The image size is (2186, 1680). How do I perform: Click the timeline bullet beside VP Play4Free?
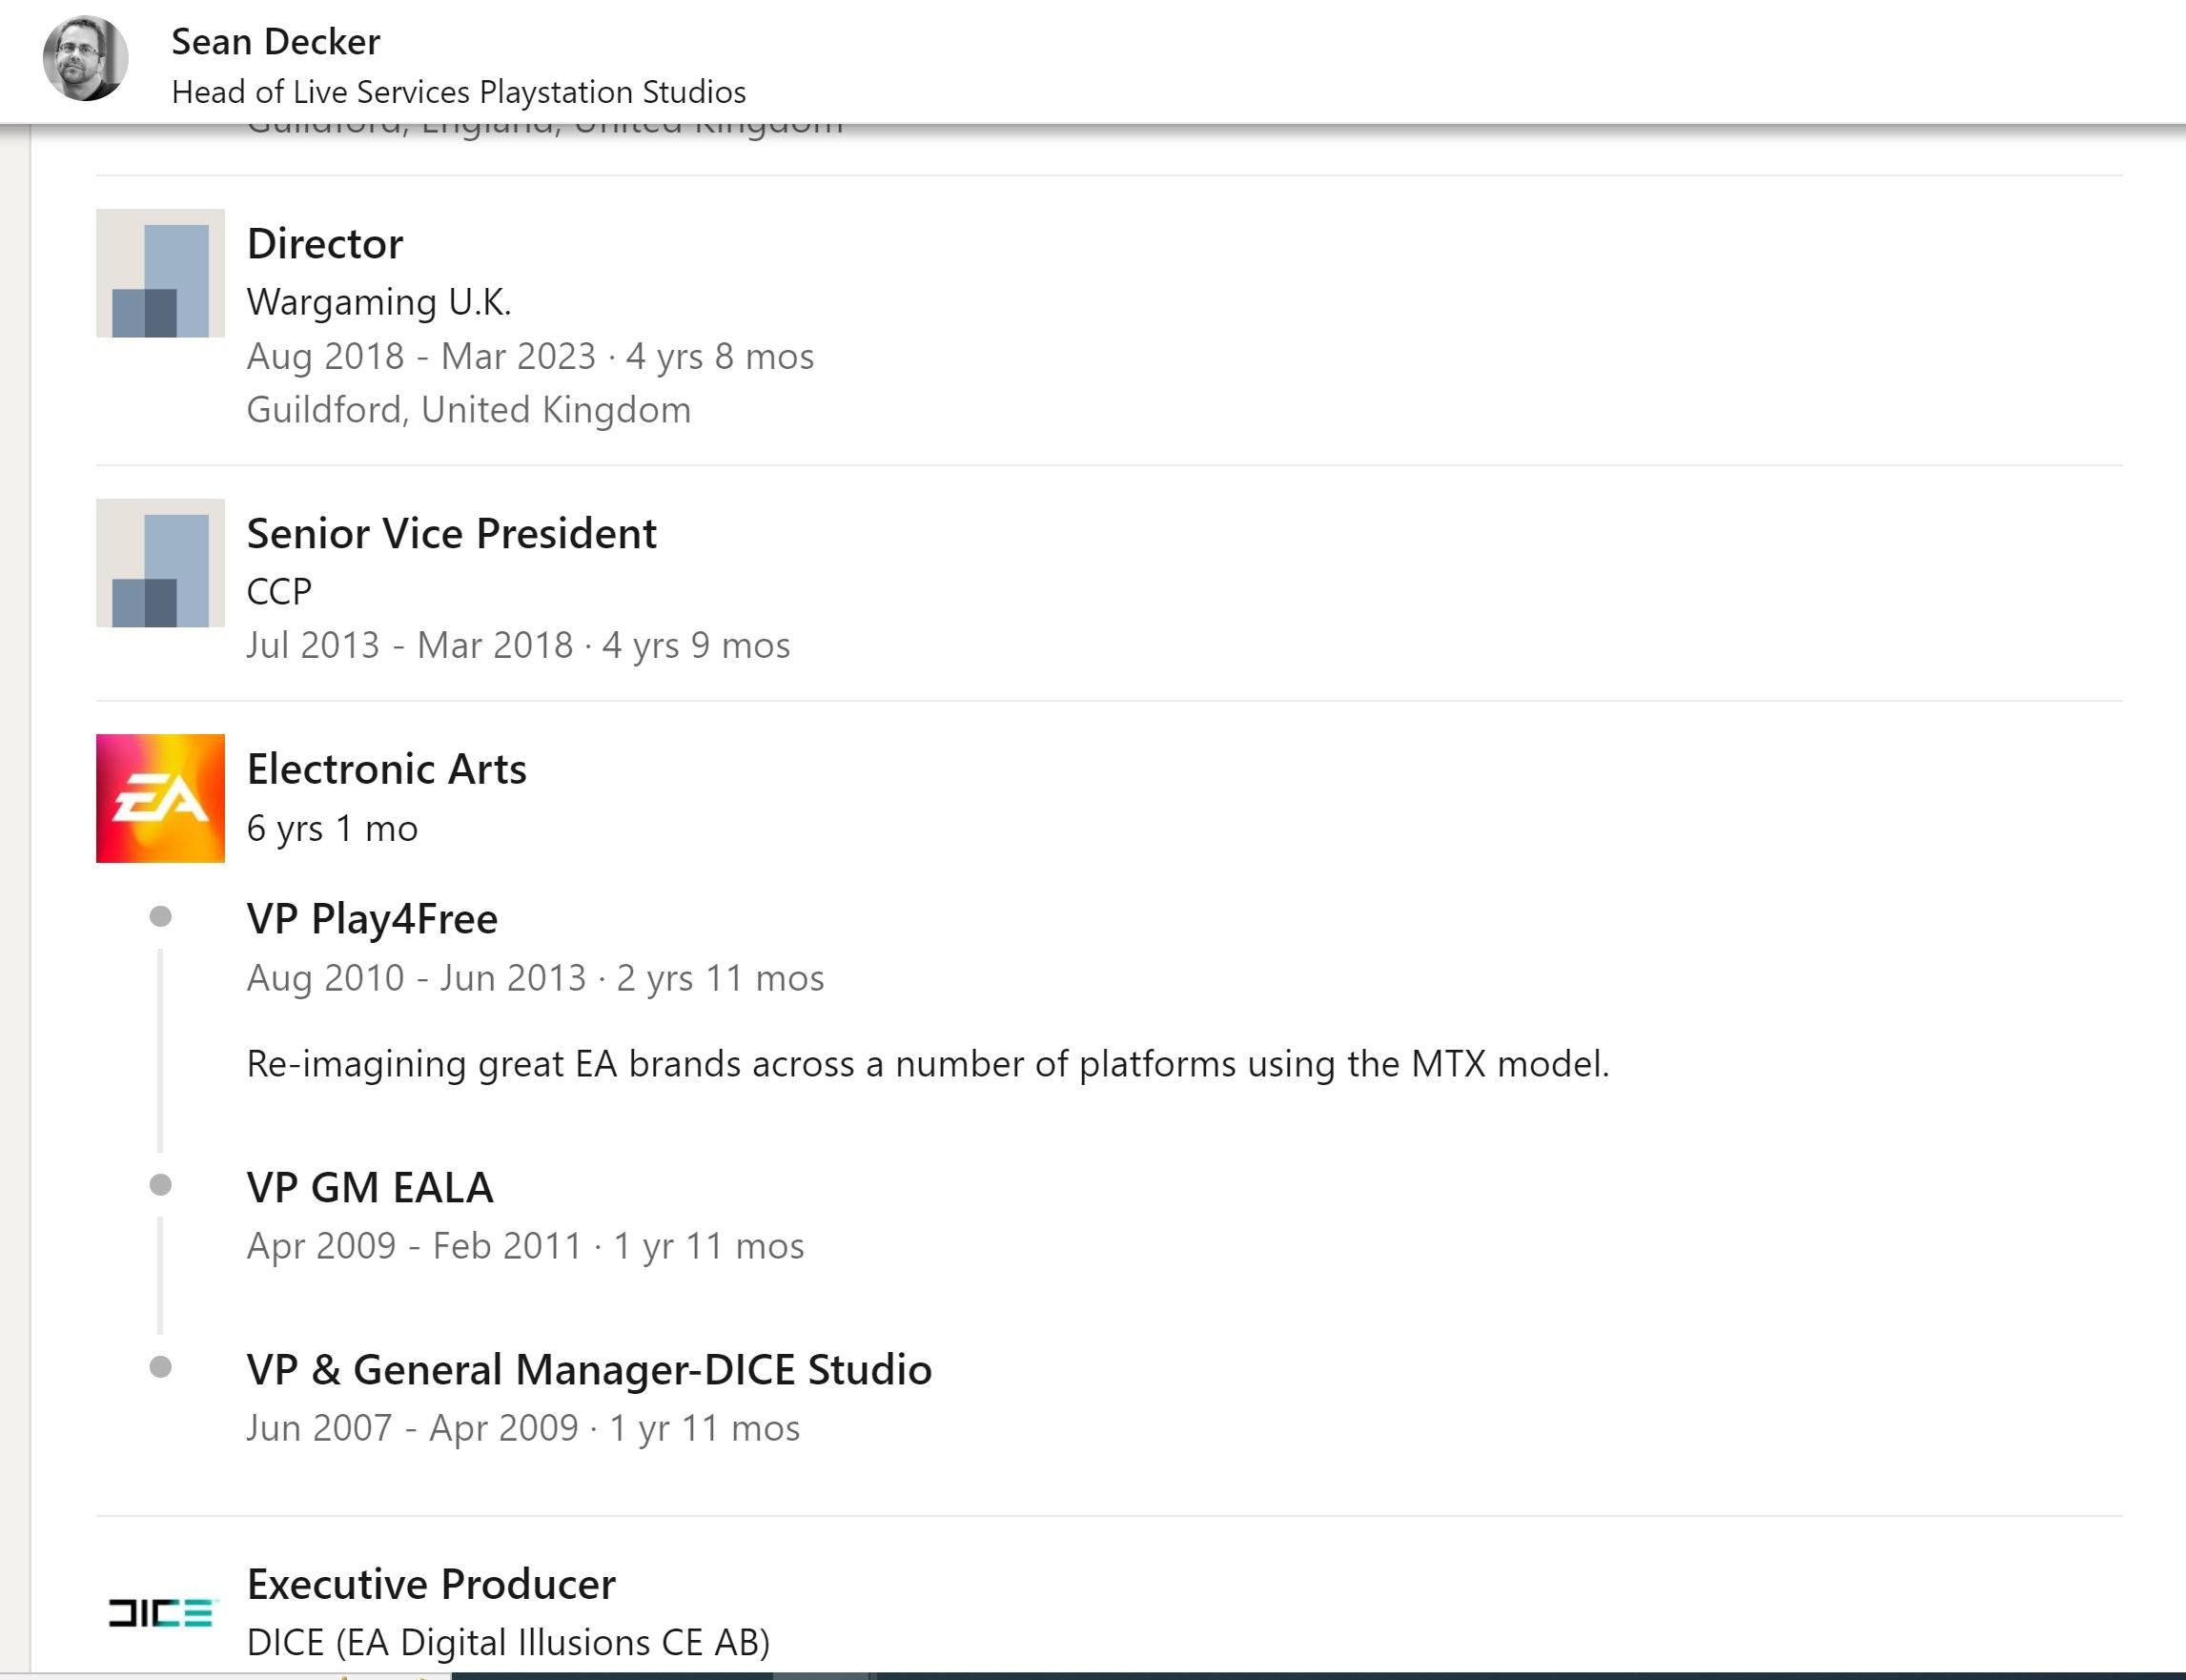tap(160, 917)
